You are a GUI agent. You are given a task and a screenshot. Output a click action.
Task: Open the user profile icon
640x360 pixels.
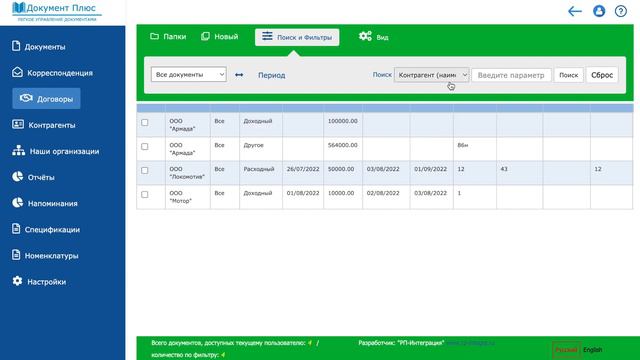coord(599,11)
